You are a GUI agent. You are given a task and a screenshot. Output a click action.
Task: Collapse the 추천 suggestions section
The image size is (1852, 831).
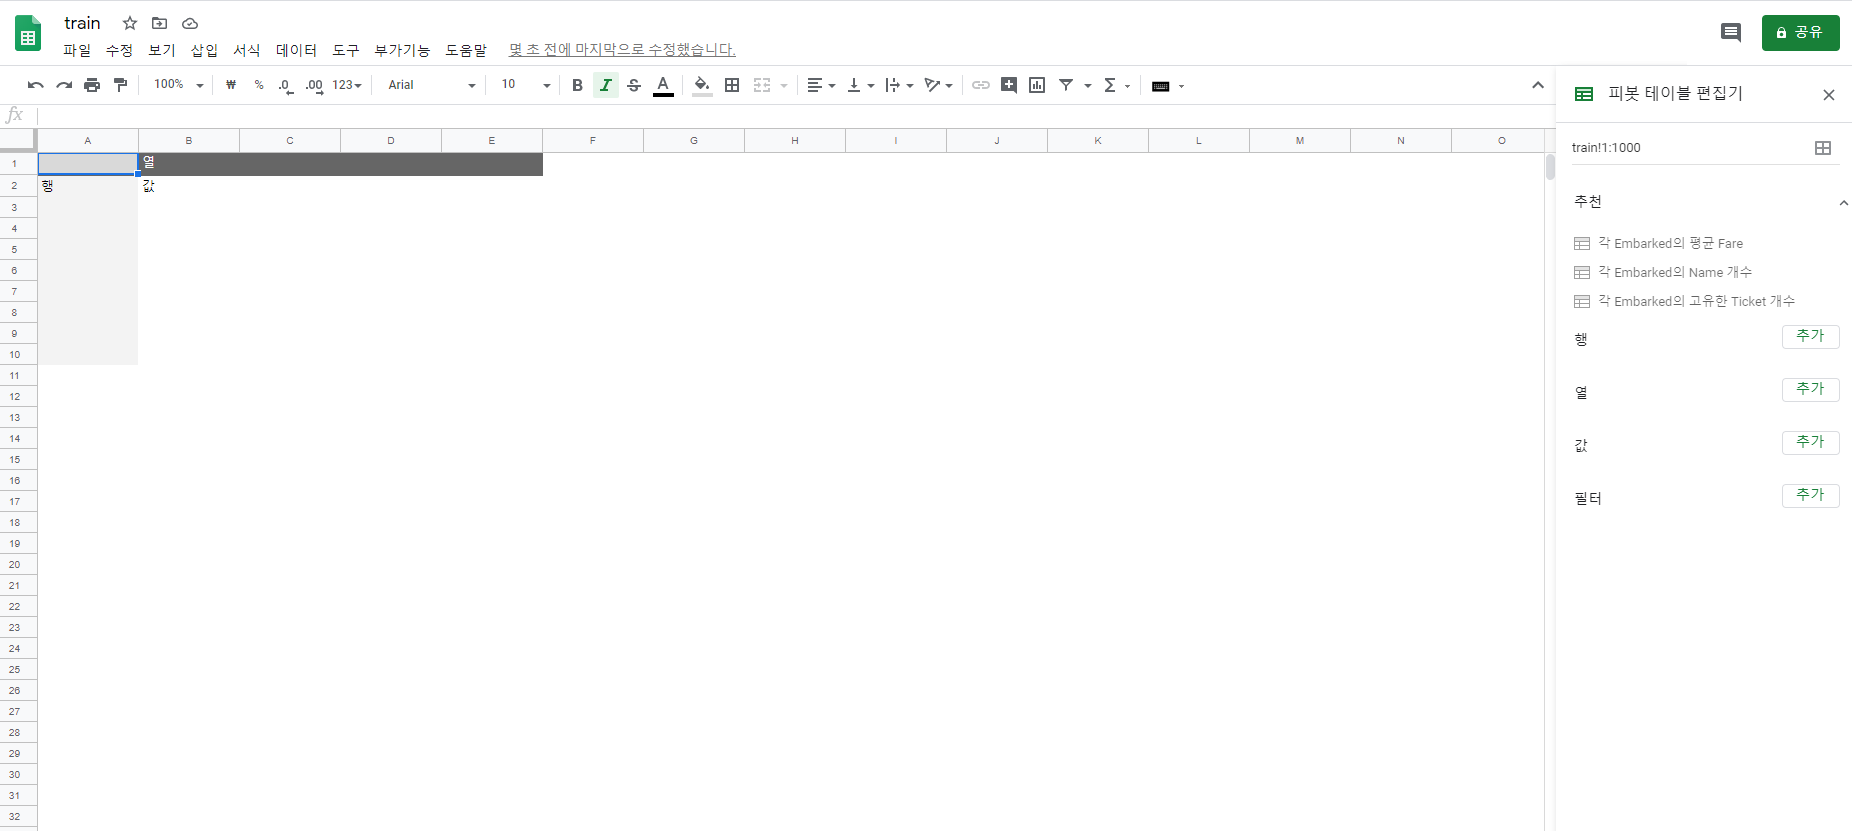tap(1843, 202)
